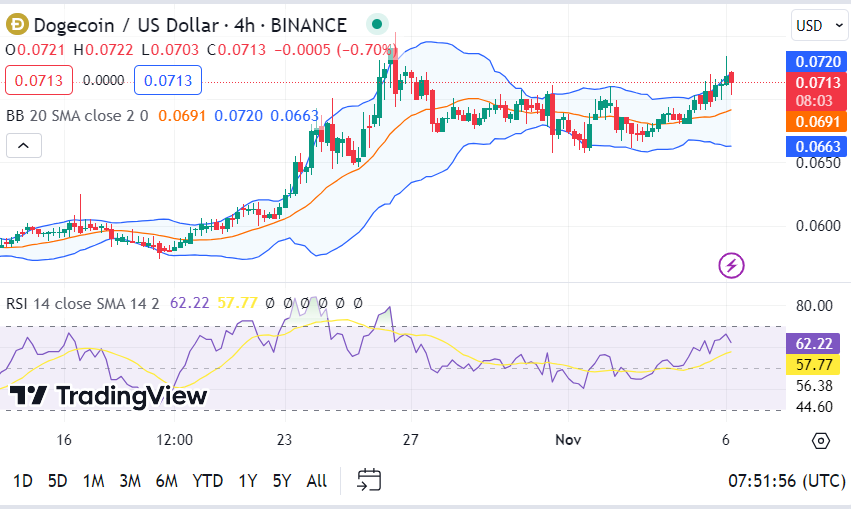
Task: Show the All time range
Action: click(x=317, y=481)
